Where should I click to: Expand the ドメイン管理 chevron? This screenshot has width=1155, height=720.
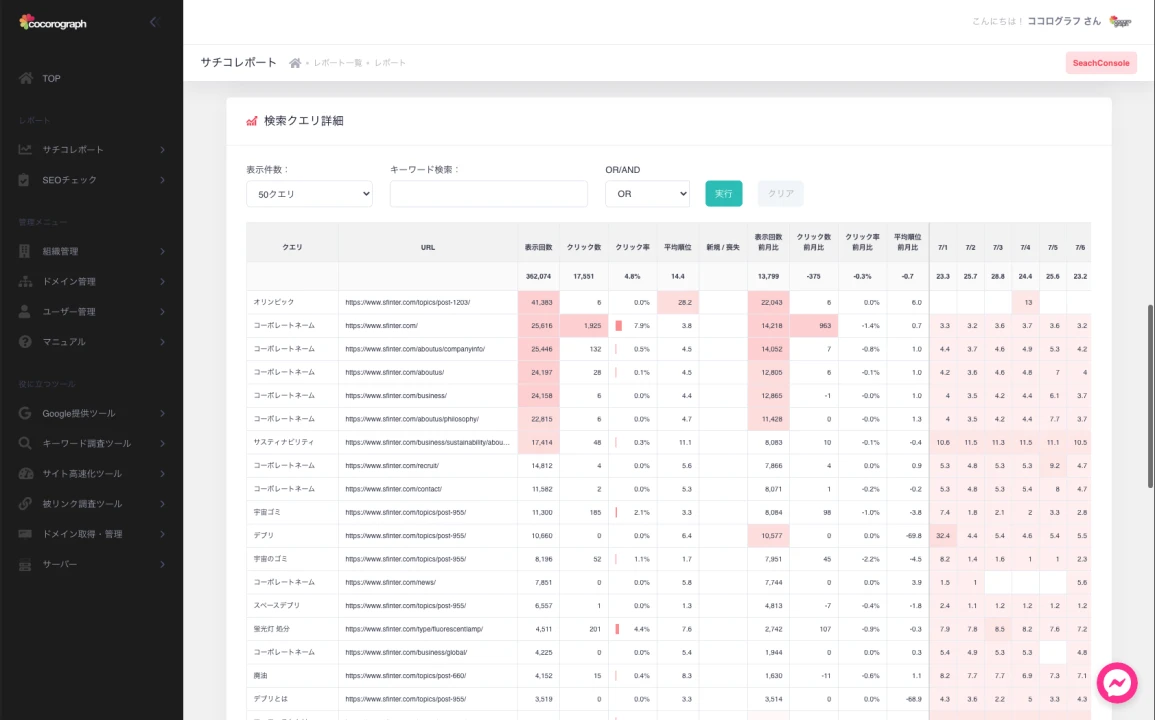coord(162,282)
